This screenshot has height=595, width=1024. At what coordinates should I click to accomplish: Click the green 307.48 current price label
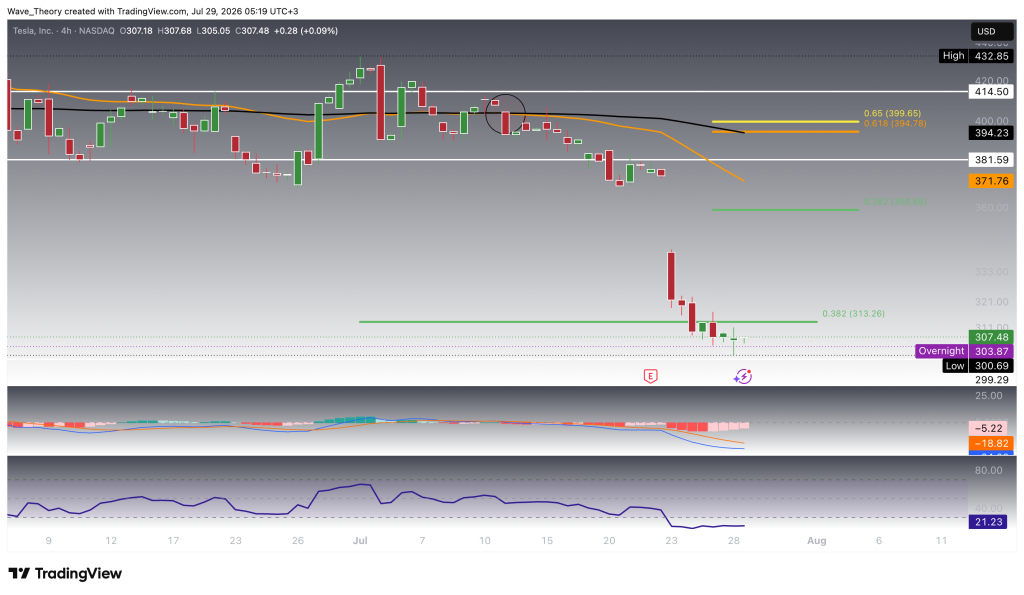(x=991, y=337)
